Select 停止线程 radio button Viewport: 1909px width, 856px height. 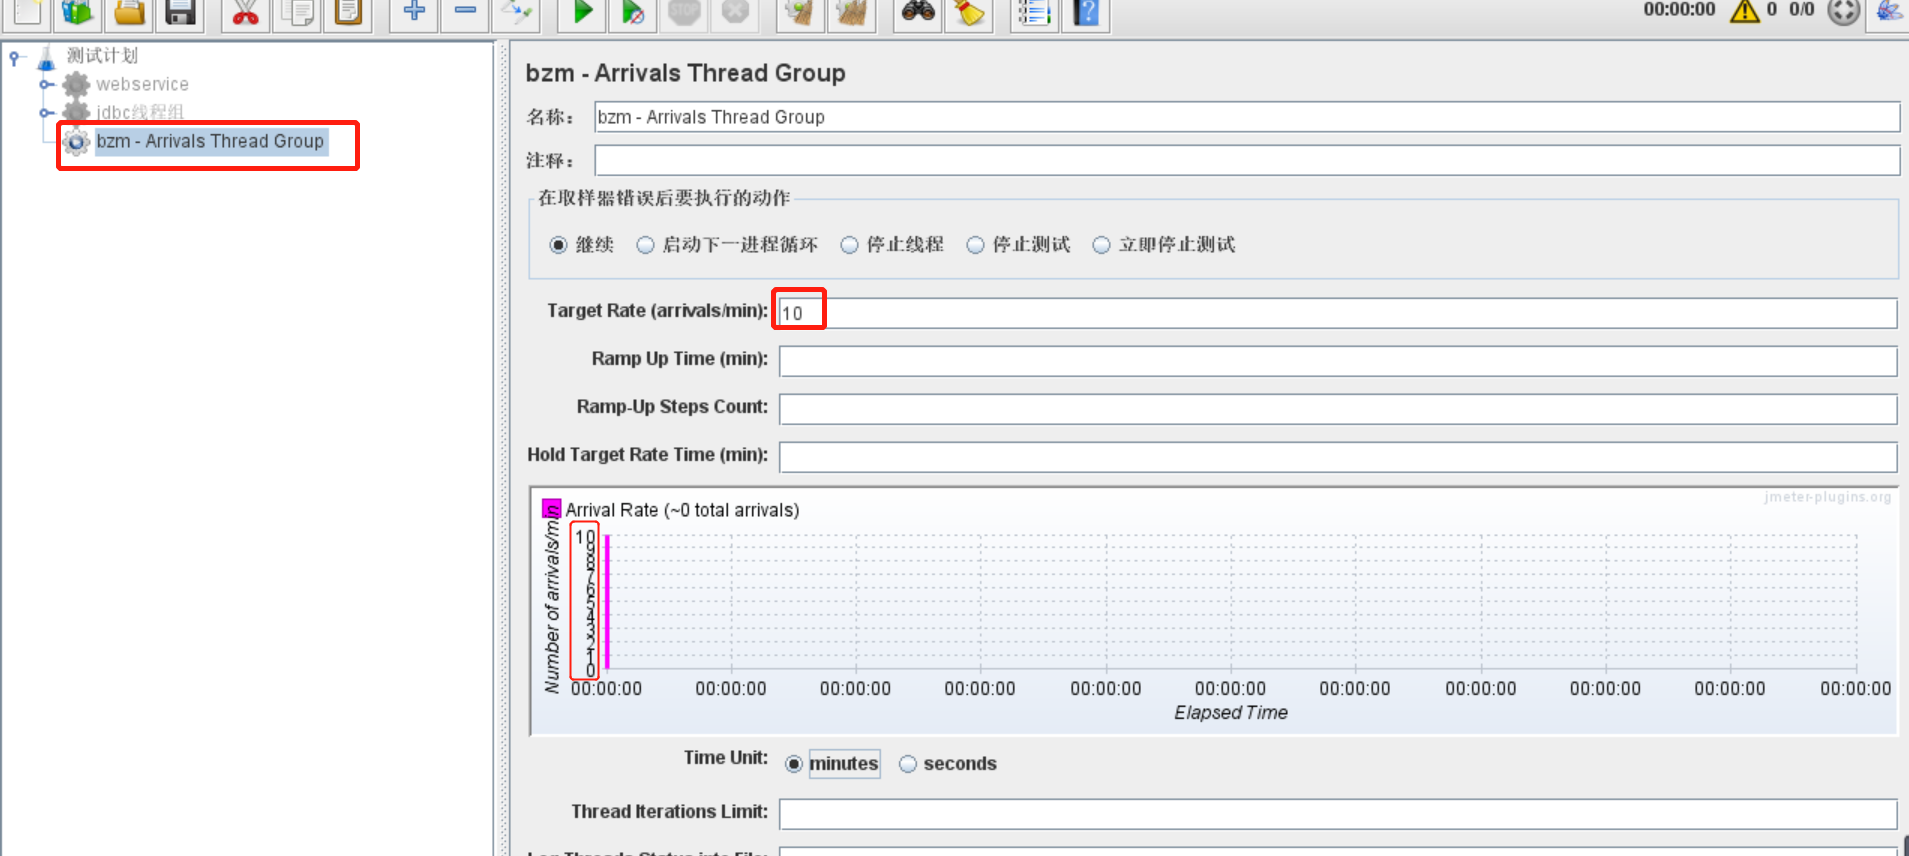click(x=849, y=245)
